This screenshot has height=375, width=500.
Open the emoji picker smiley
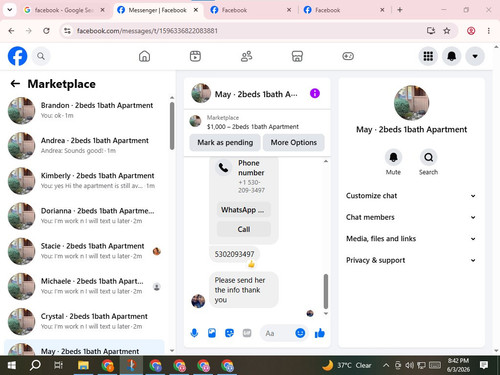(x=300, y=333)
